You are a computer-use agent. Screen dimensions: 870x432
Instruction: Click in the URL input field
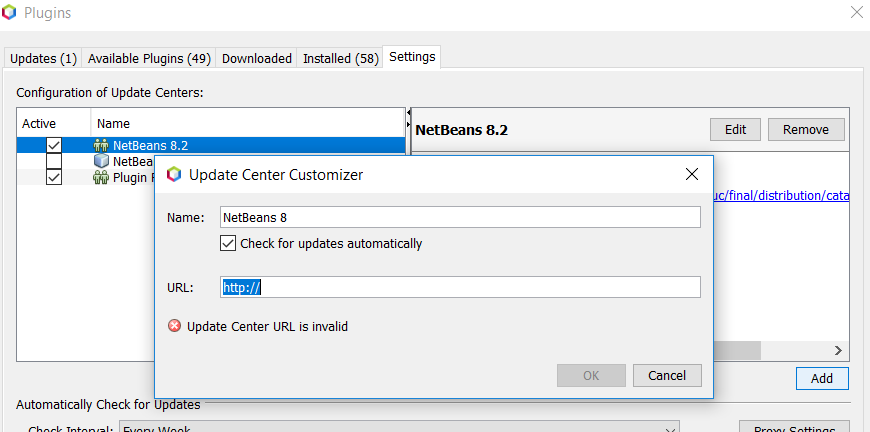tap(460, 287)
